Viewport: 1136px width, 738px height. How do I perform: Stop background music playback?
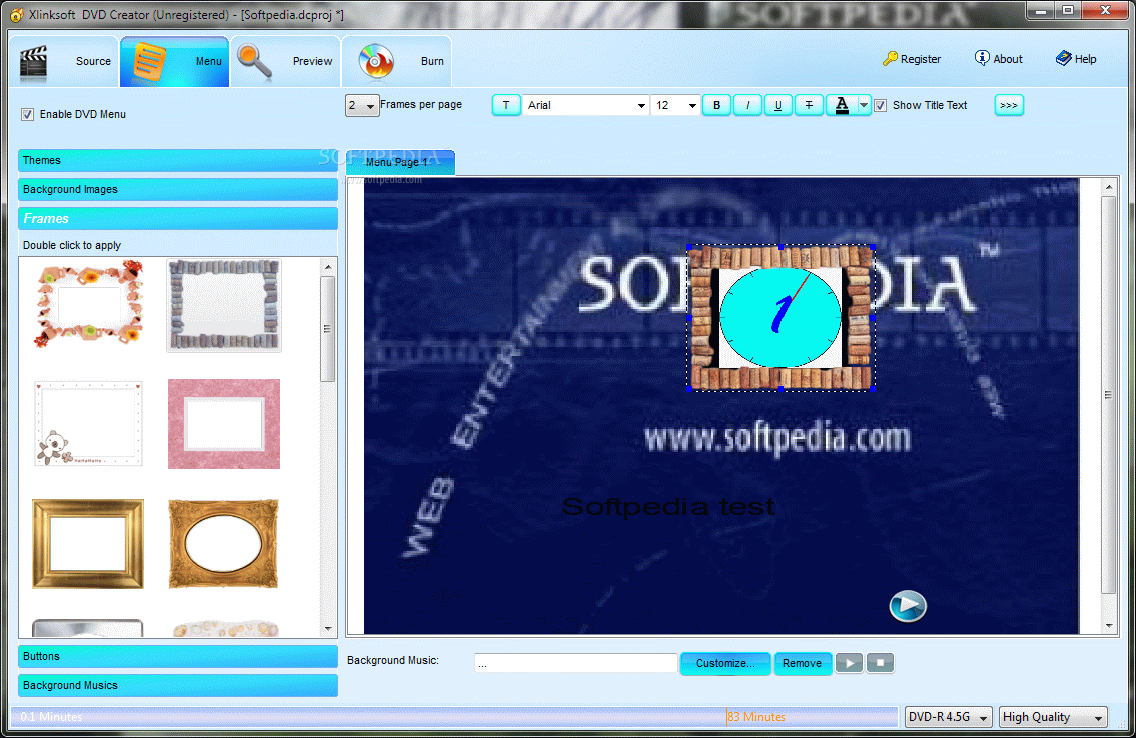880,663
